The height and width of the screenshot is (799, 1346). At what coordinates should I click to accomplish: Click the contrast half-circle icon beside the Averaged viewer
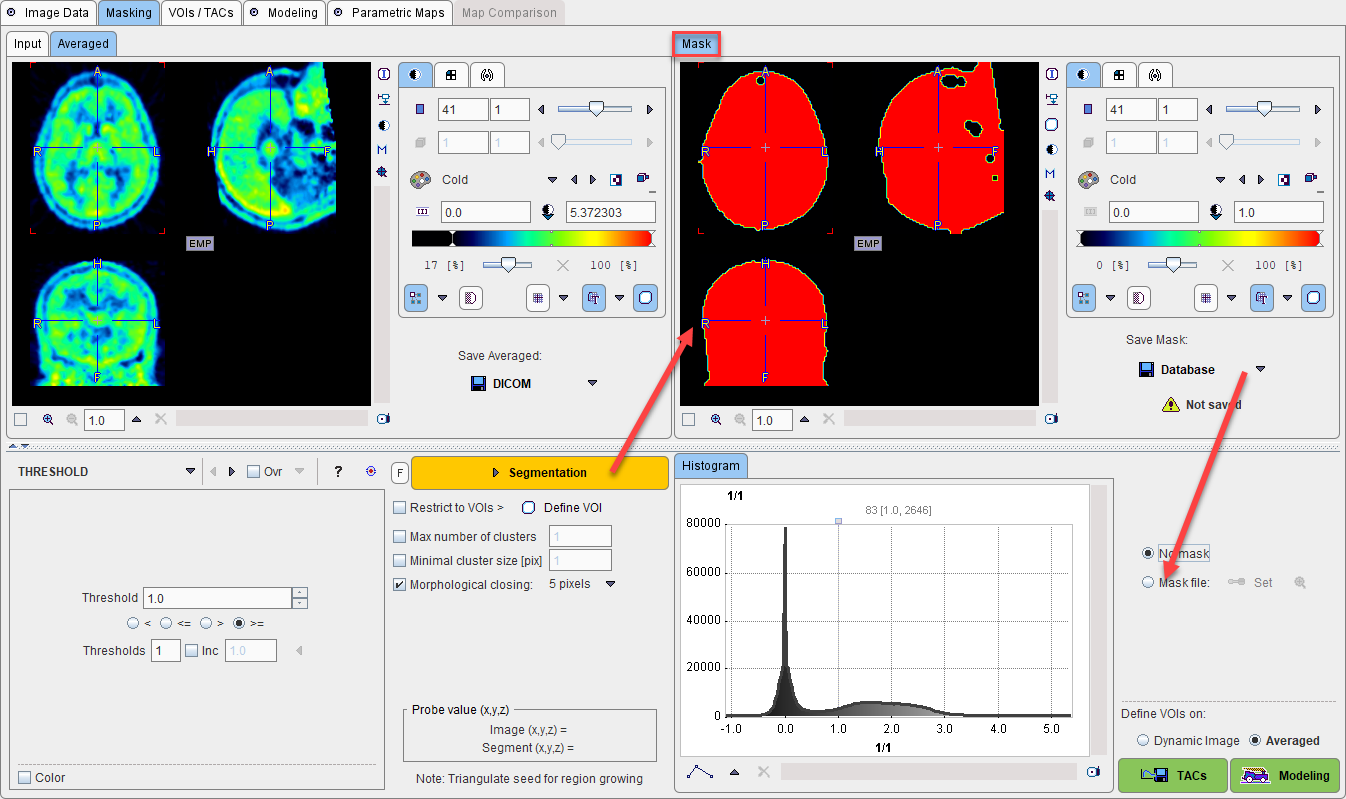[383, 125]
